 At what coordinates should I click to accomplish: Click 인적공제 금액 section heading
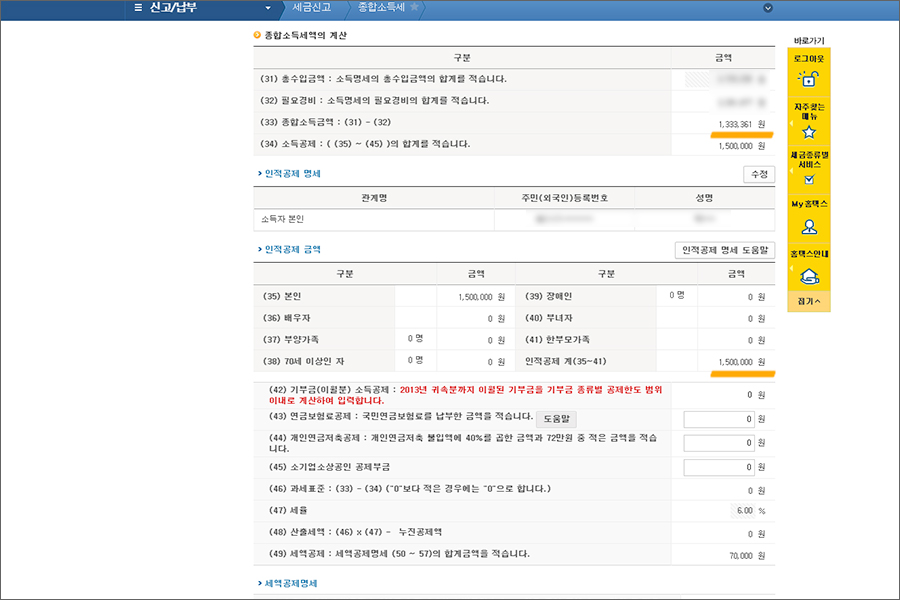(292, 249)
